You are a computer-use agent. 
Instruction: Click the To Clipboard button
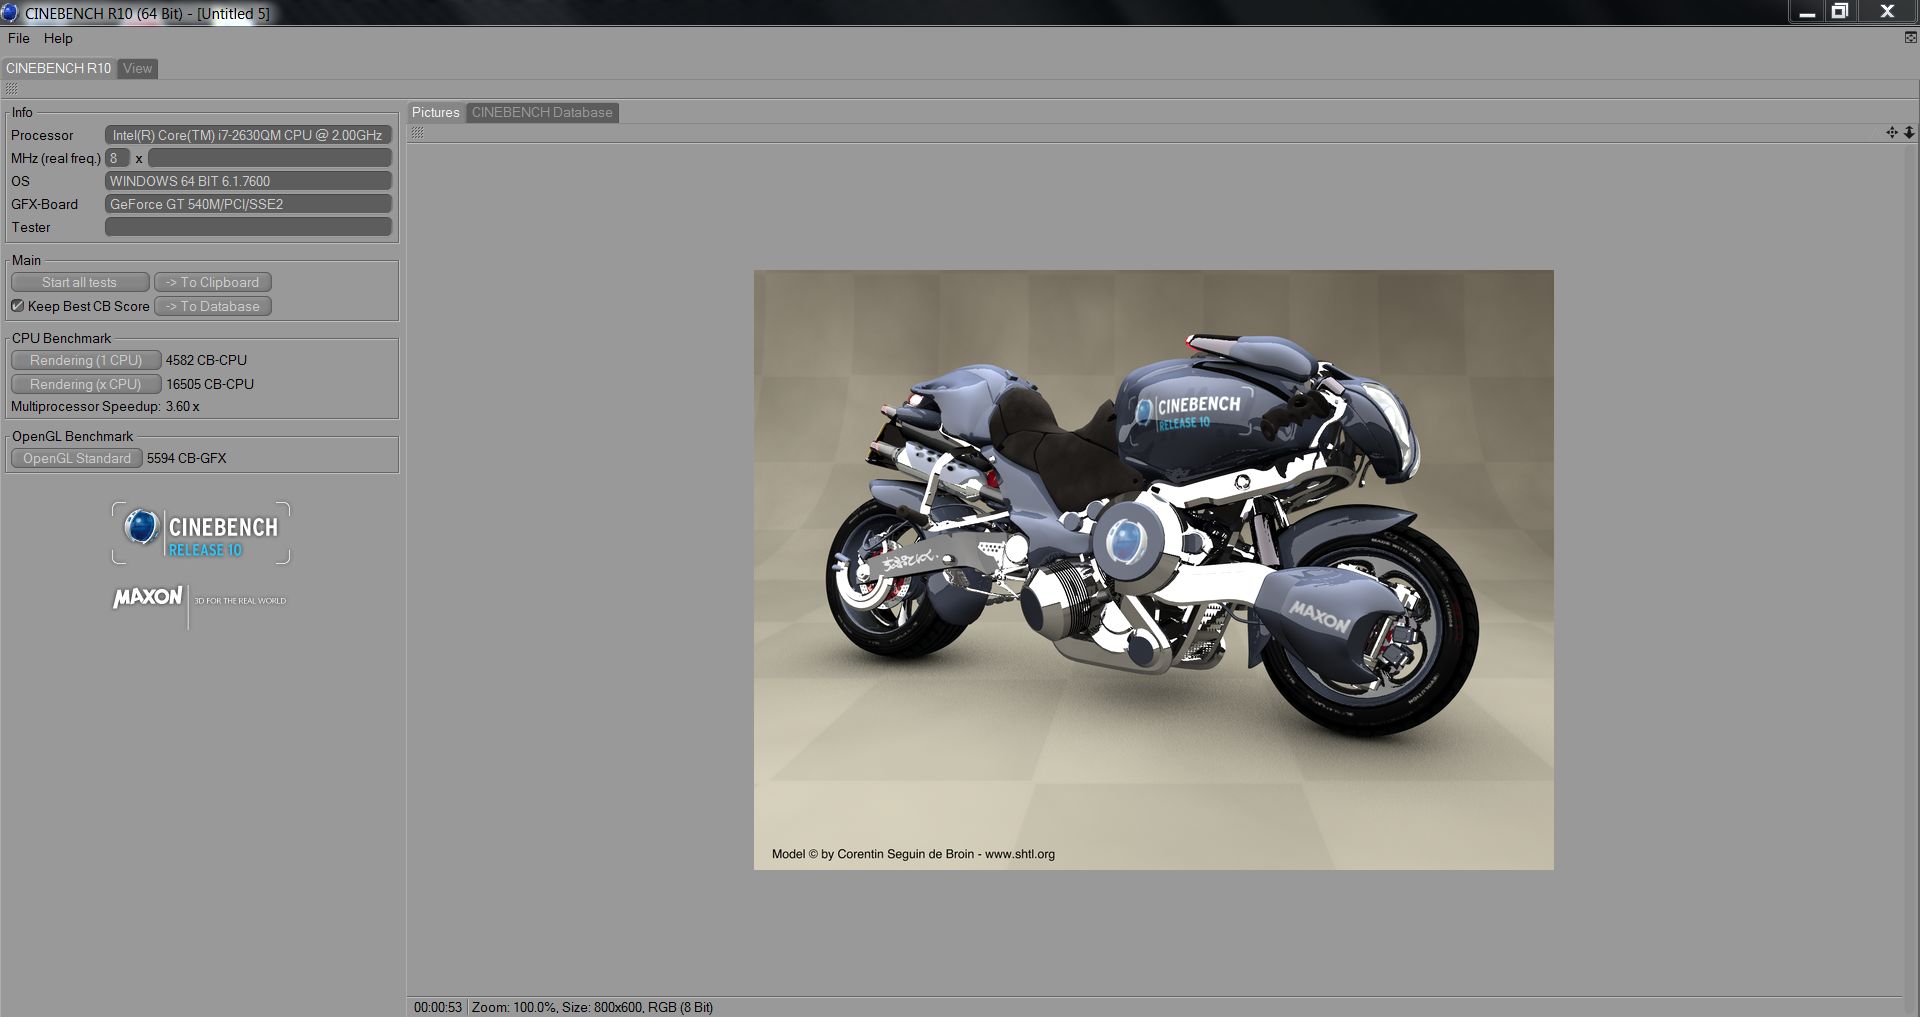(212, 282)
